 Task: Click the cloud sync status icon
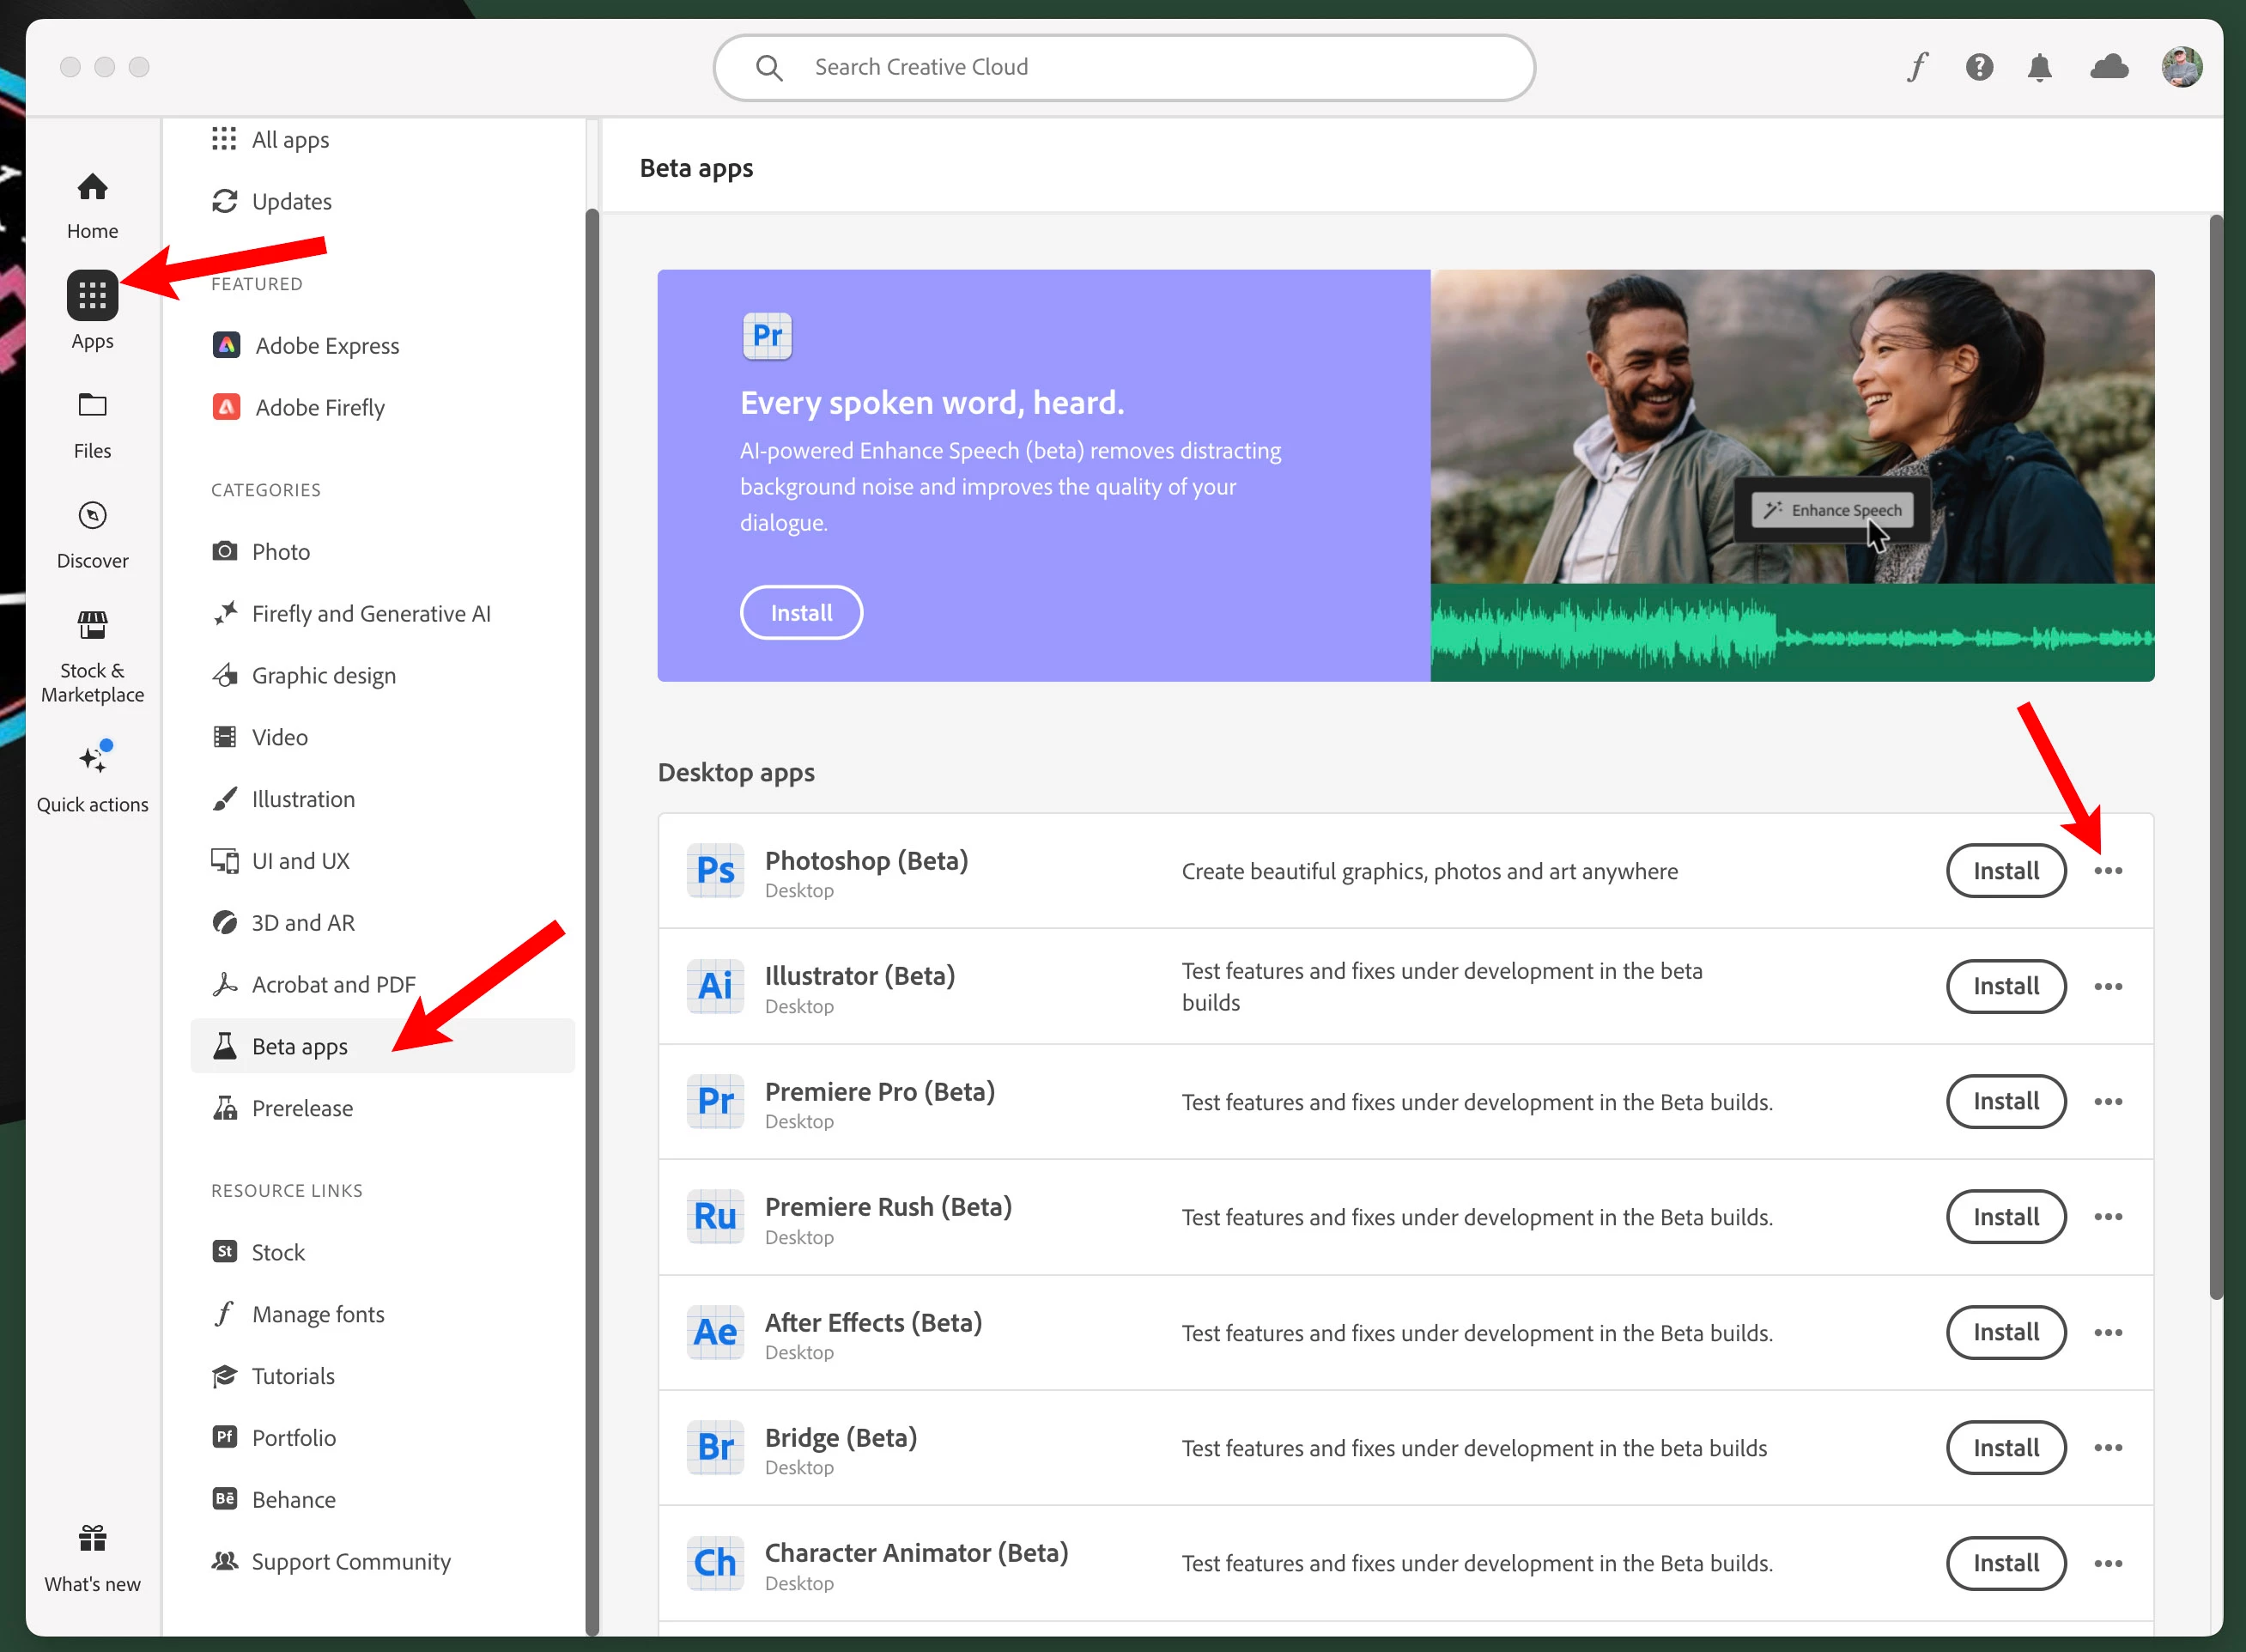coord(2109,67)
